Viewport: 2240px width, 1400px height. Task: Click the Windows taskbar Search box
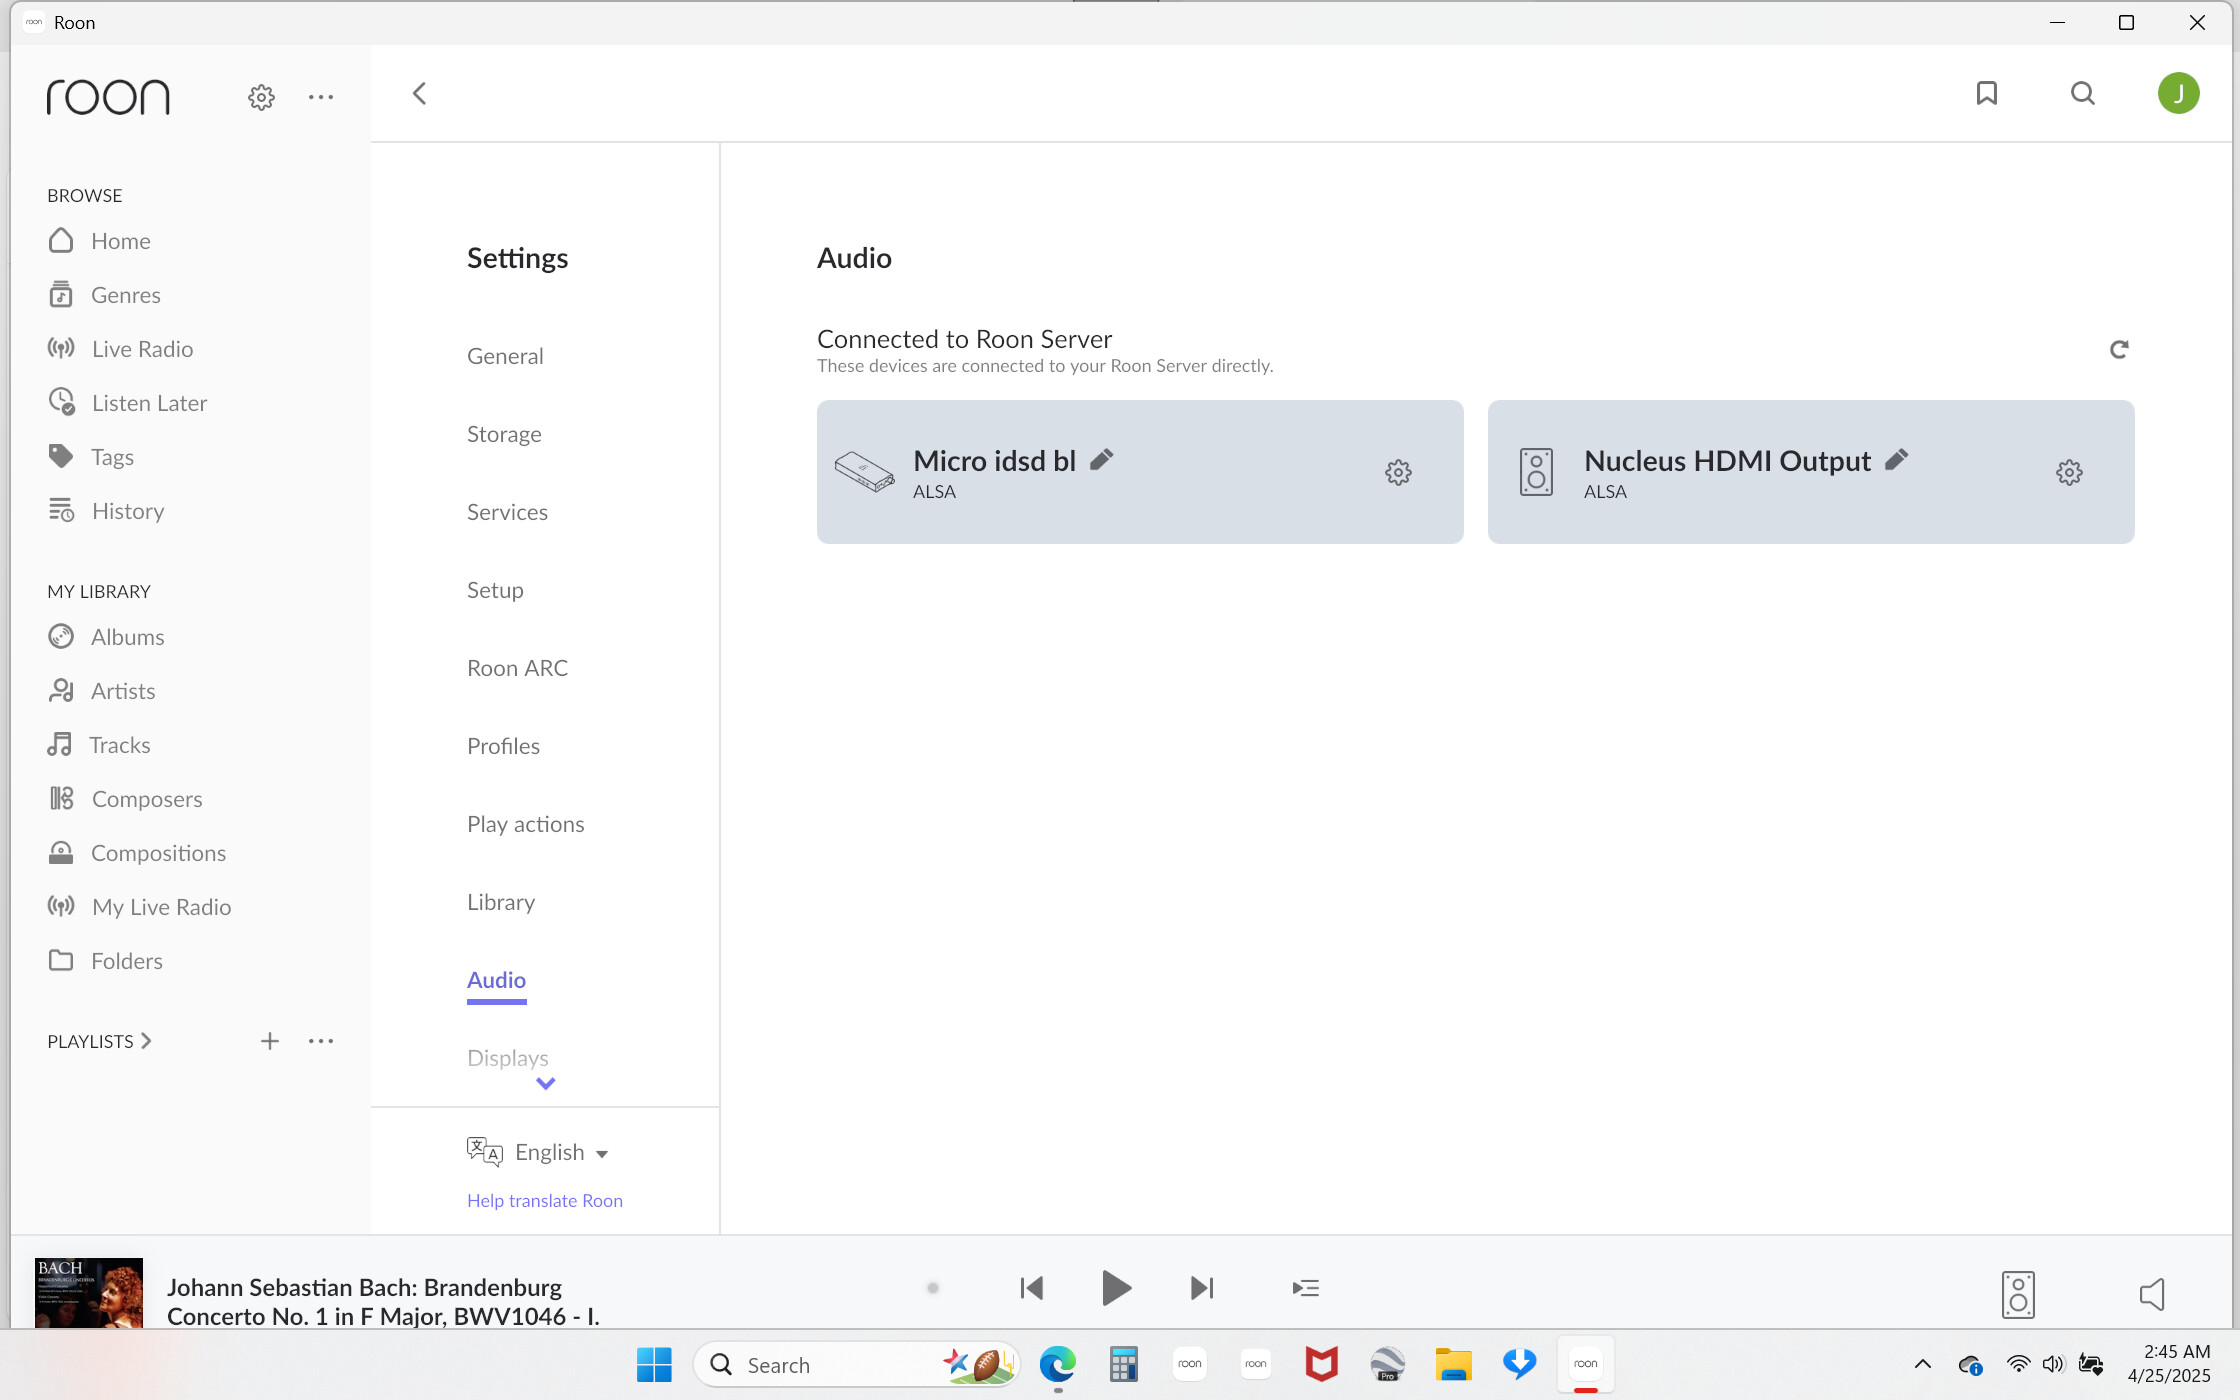pyautogui.click(x=856, y=1365)
